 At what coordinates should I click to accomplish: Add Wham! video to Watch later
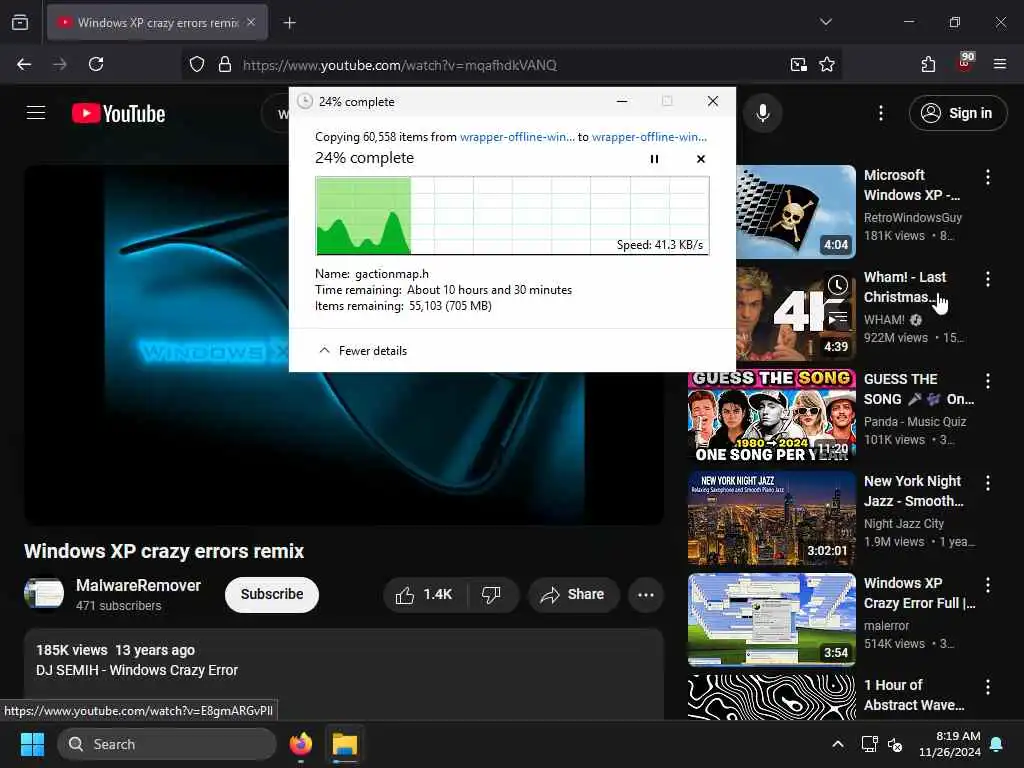pos(837,285)
